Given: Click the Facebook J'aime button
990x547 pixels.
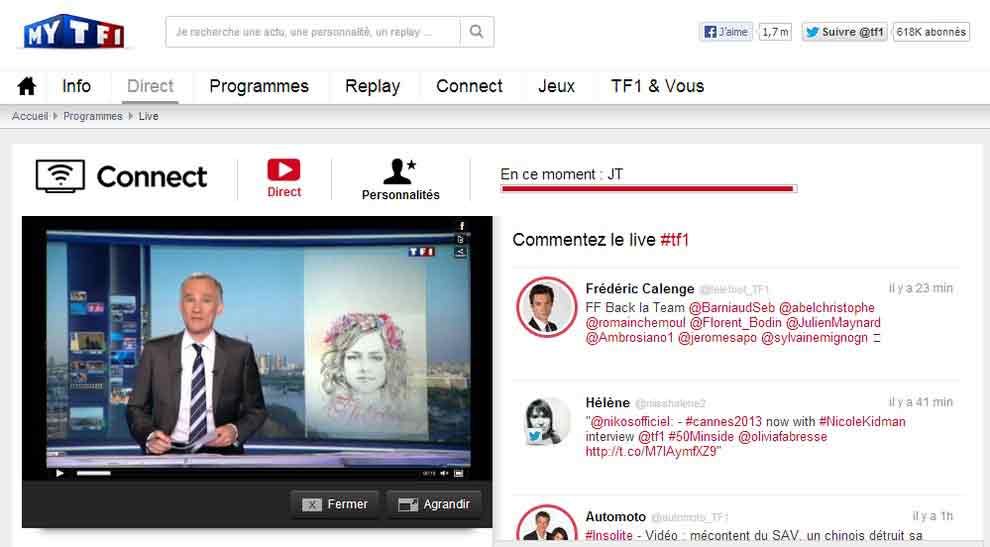Looking at the screenshot, I should tap(726, 32).
